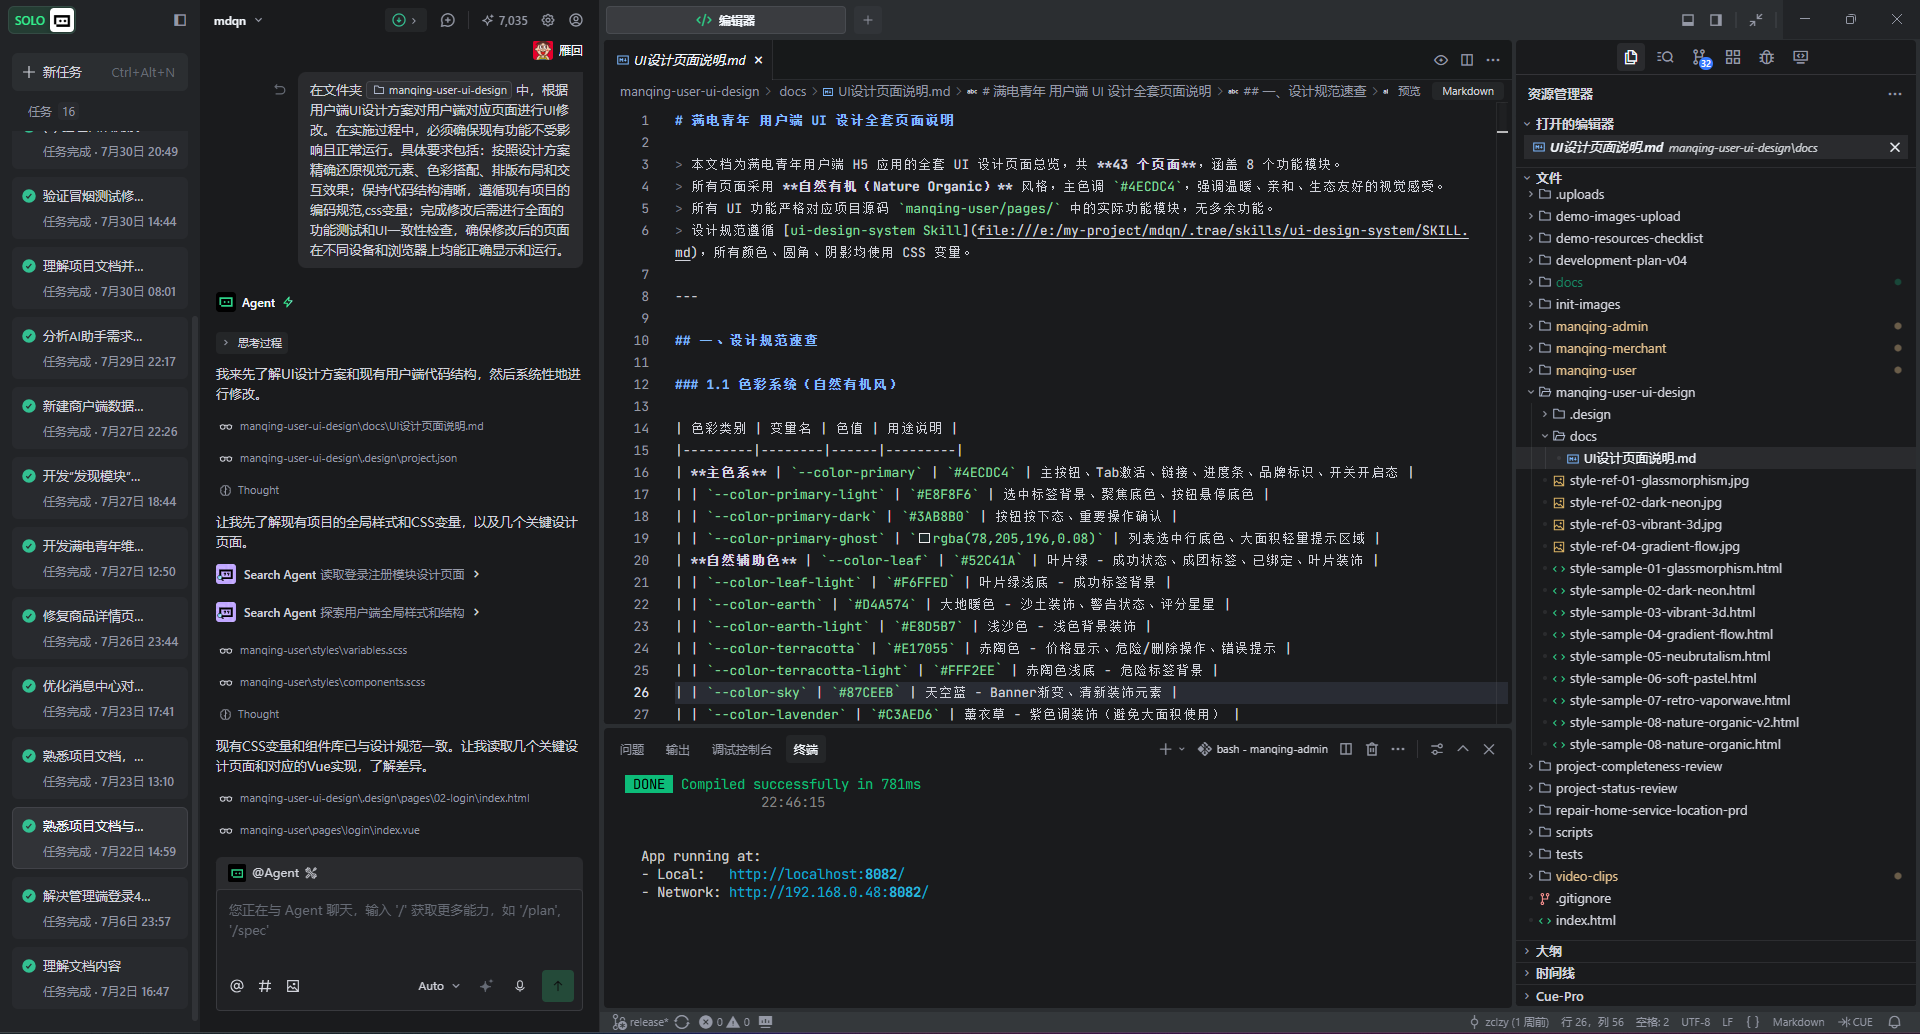Open the http://localhost:8082/ link

(816, 874)
